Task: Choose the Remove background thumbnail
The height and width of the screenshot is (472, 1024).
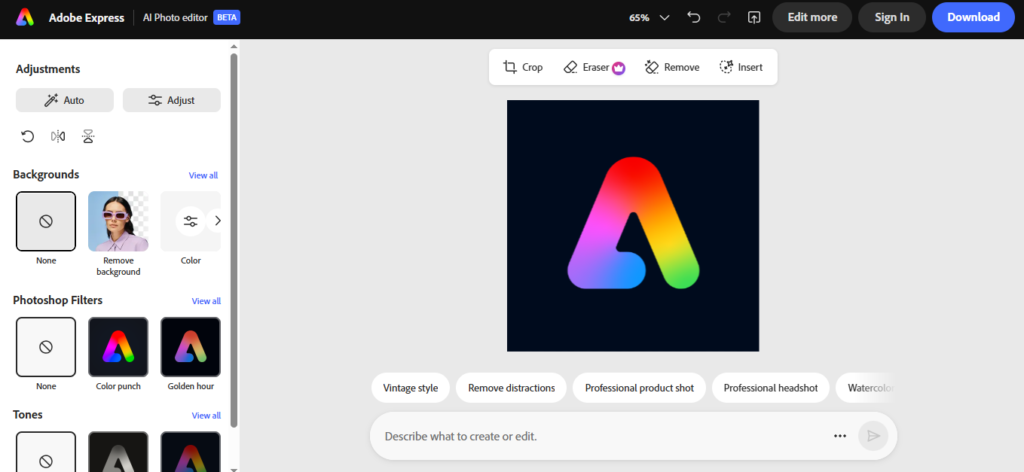Action: (x=118, y=221)
